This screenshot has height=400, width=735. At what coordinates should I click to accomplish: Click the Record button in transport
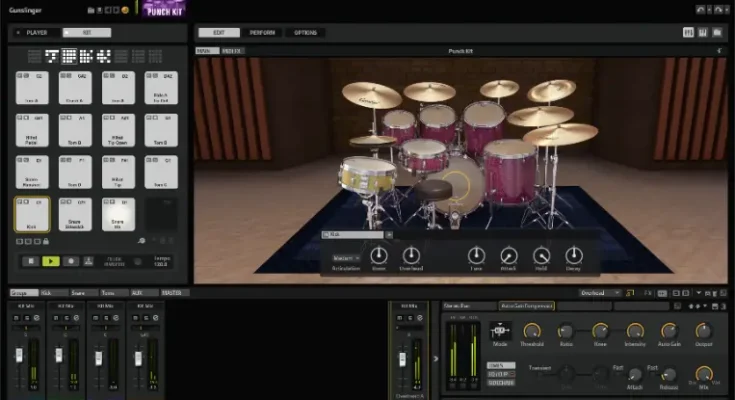pos(71,261)
